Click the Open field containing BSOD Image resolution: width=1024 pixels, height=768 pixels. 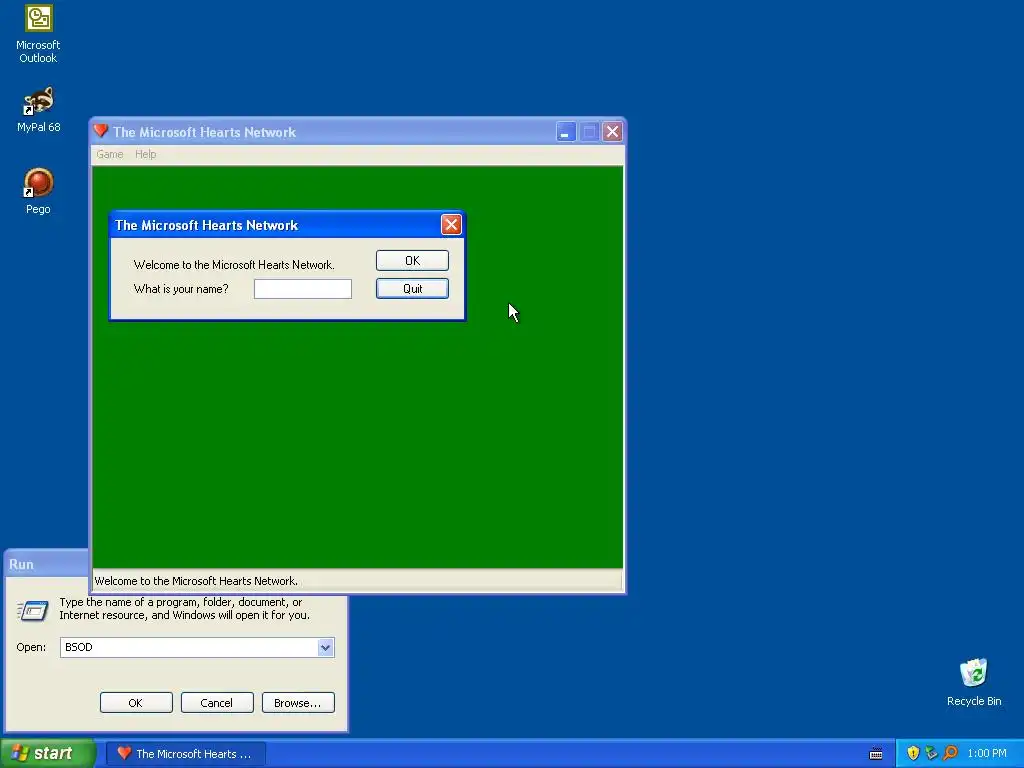tap(189, 647)
